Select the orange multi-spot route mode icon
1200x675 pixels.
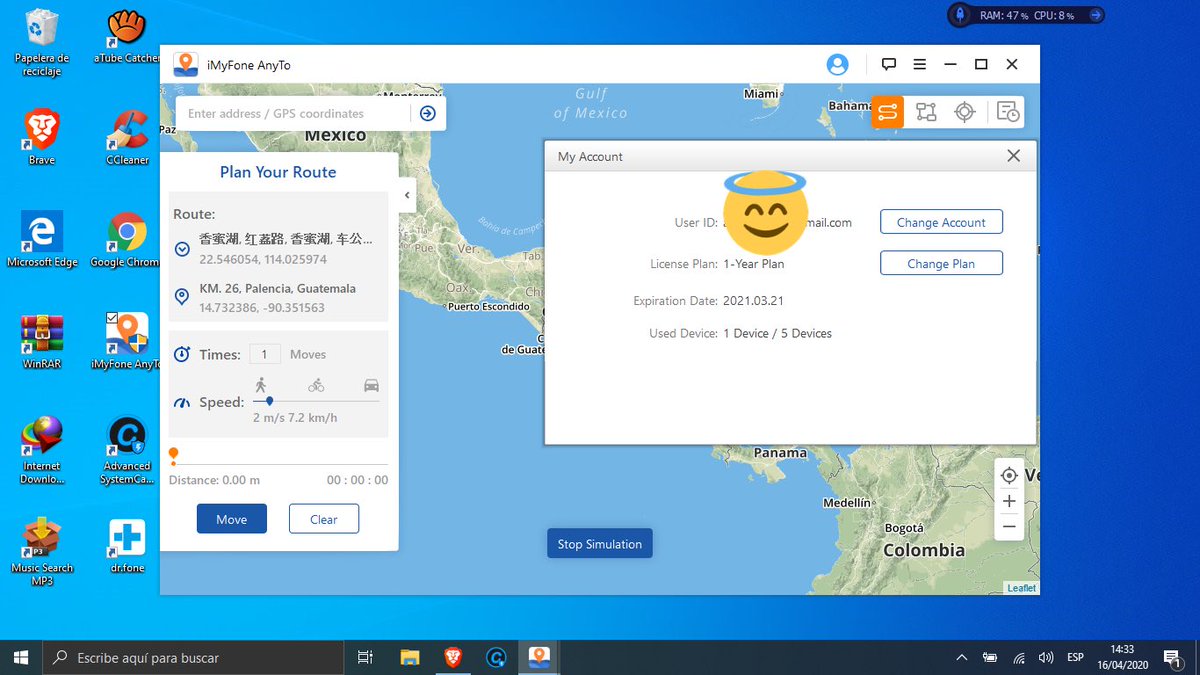click(x=887, y=112)
